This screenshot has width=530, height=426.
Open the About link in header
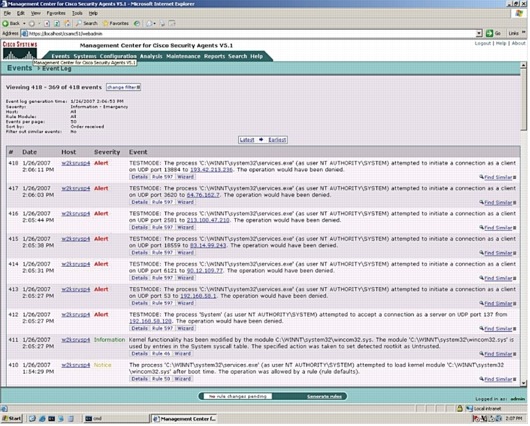coord(518,43)
